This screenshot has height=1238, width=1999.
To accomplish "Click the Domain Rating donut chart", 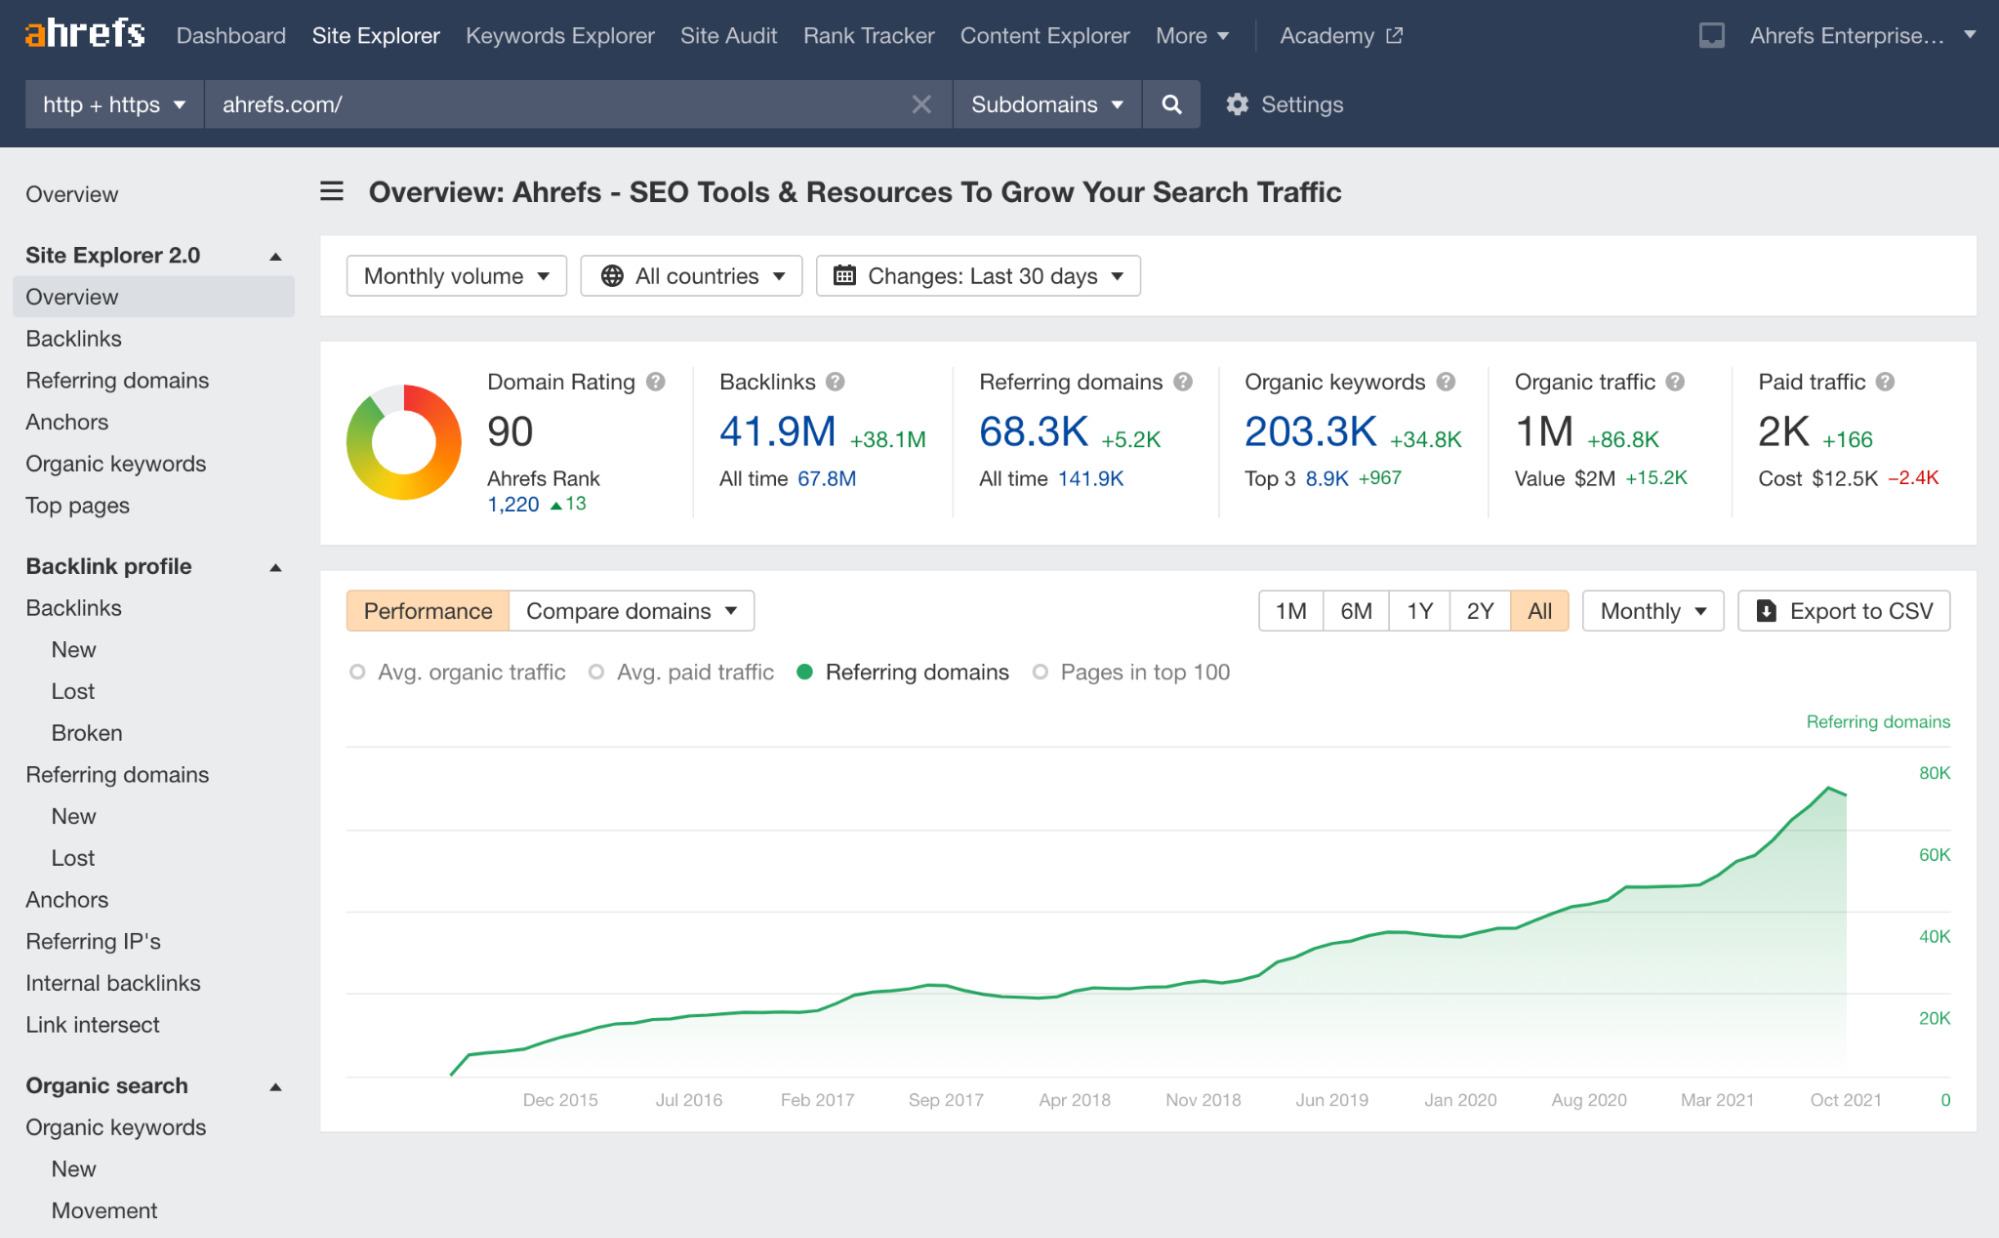I will coord(404,442).
